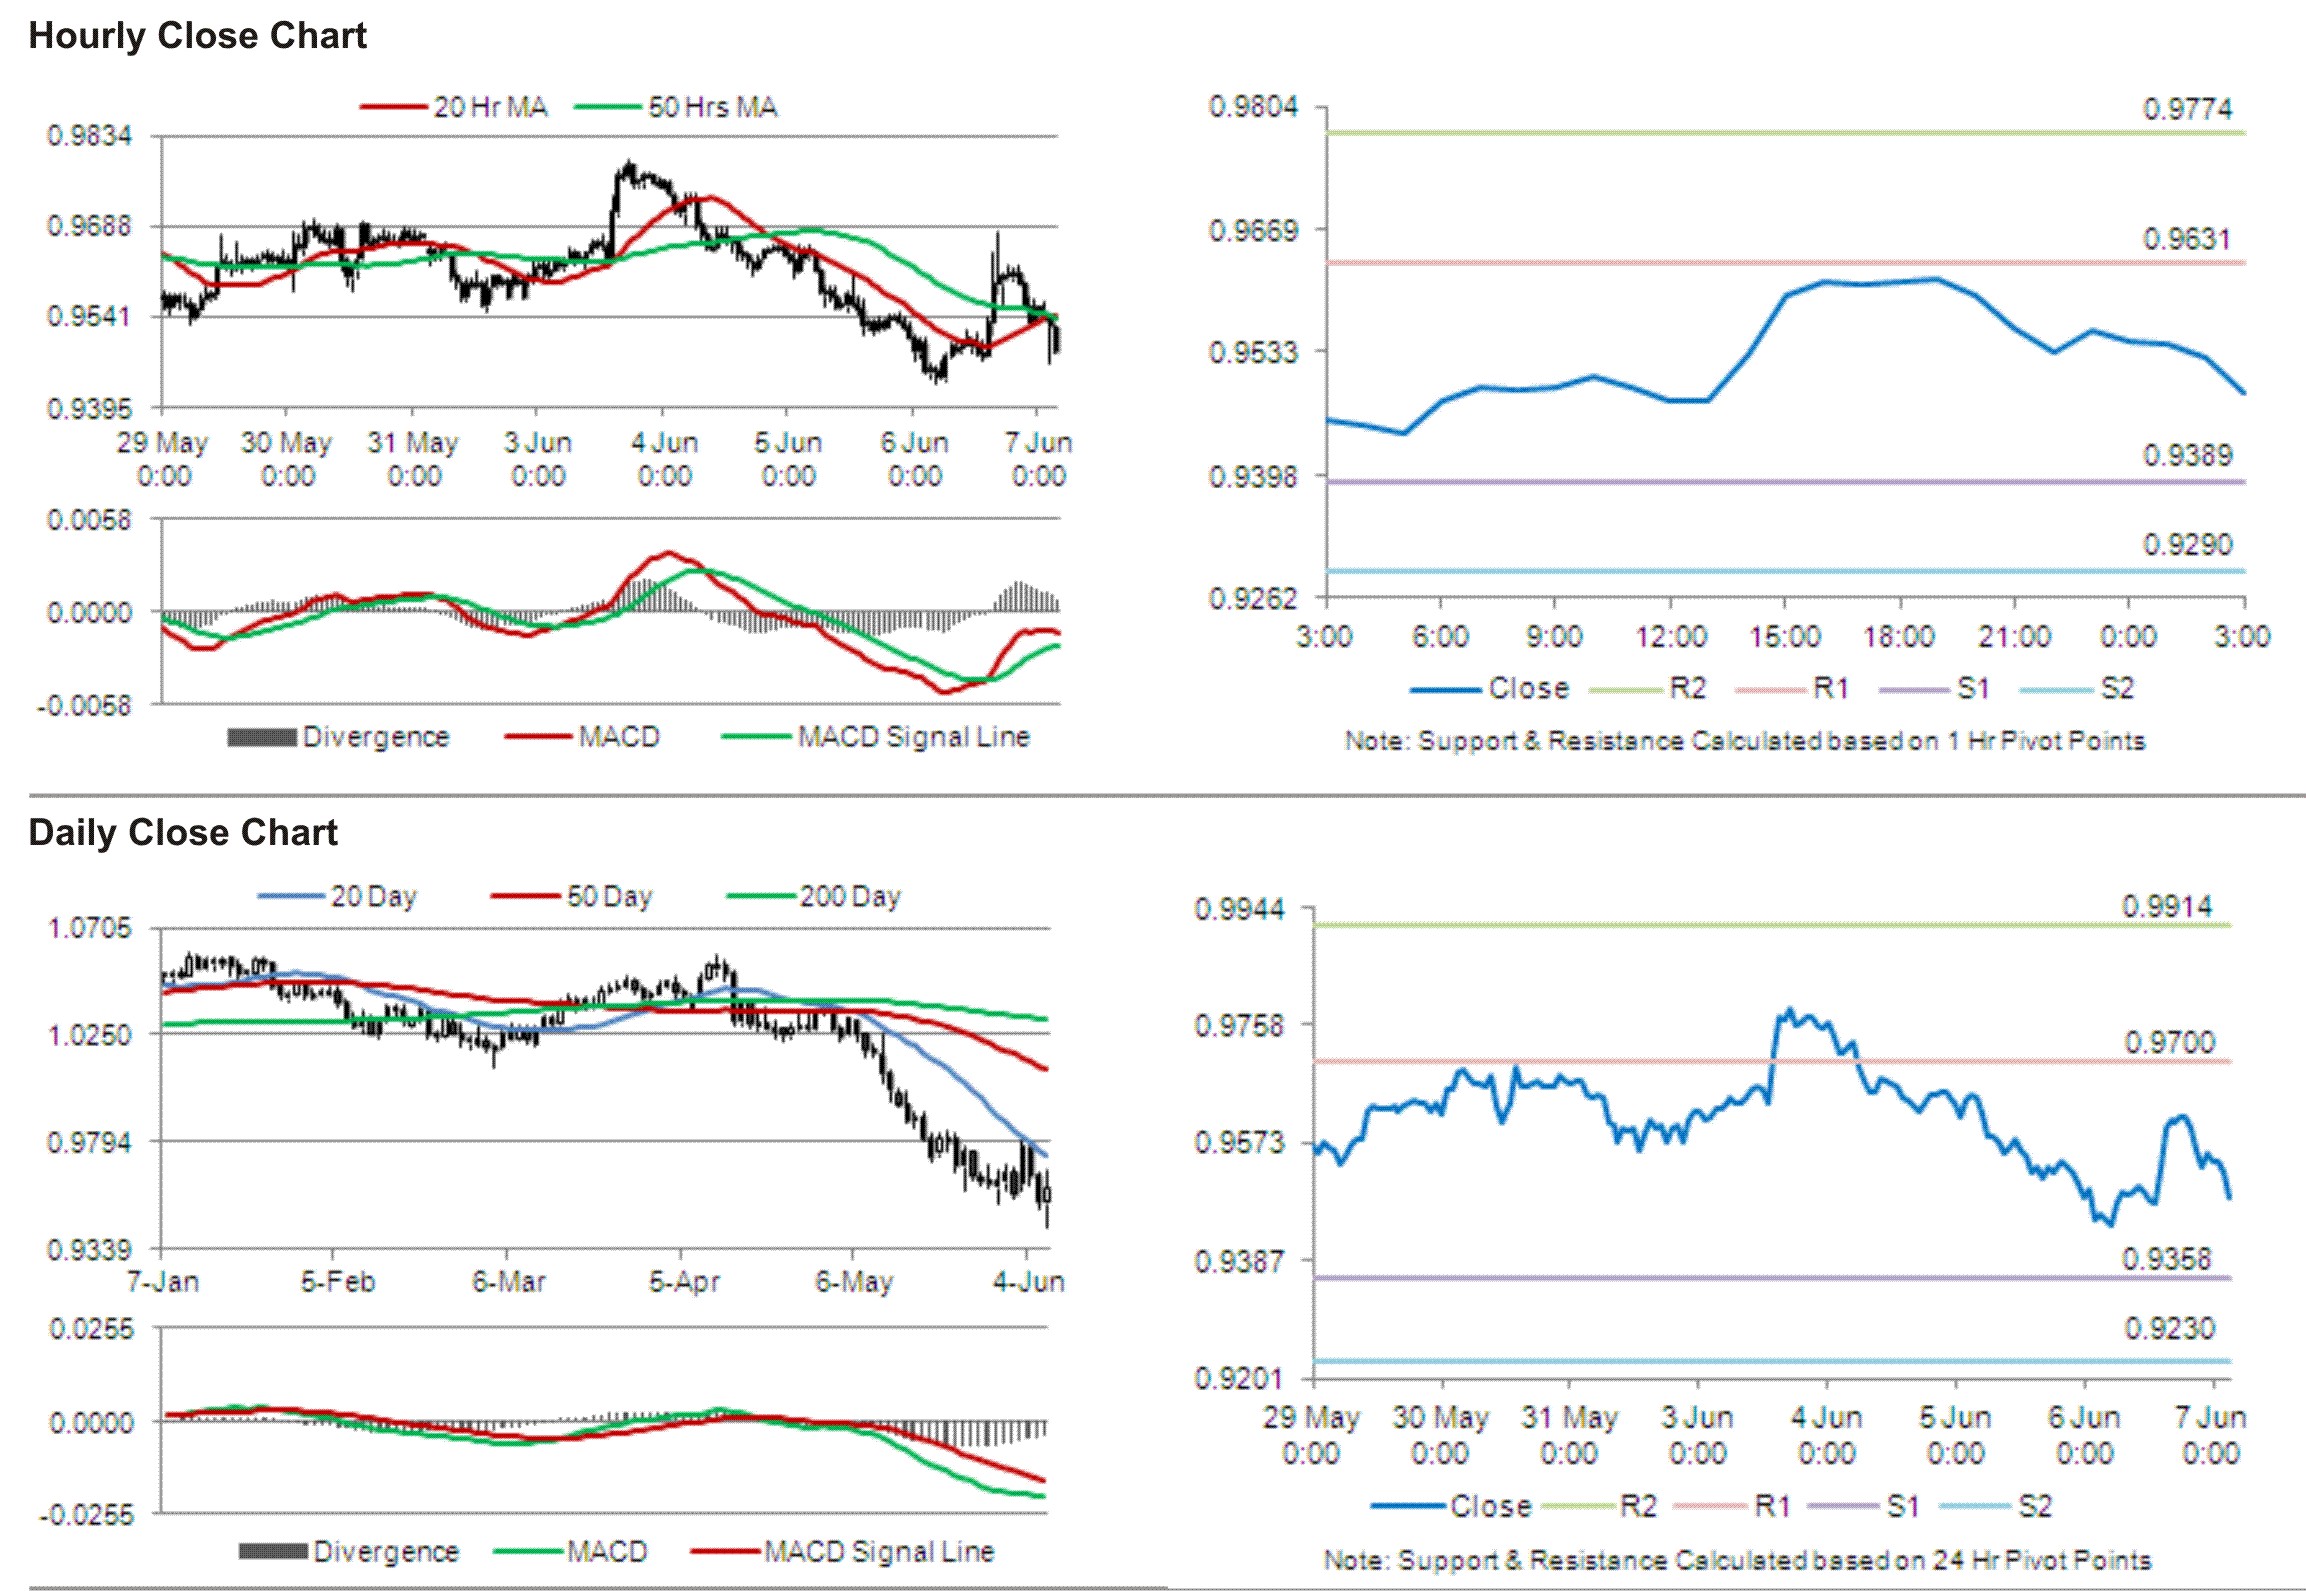Click the '18:00' time label
The height and width of the screenshot is (1591, 2306).
click(x=1898, y=637)
